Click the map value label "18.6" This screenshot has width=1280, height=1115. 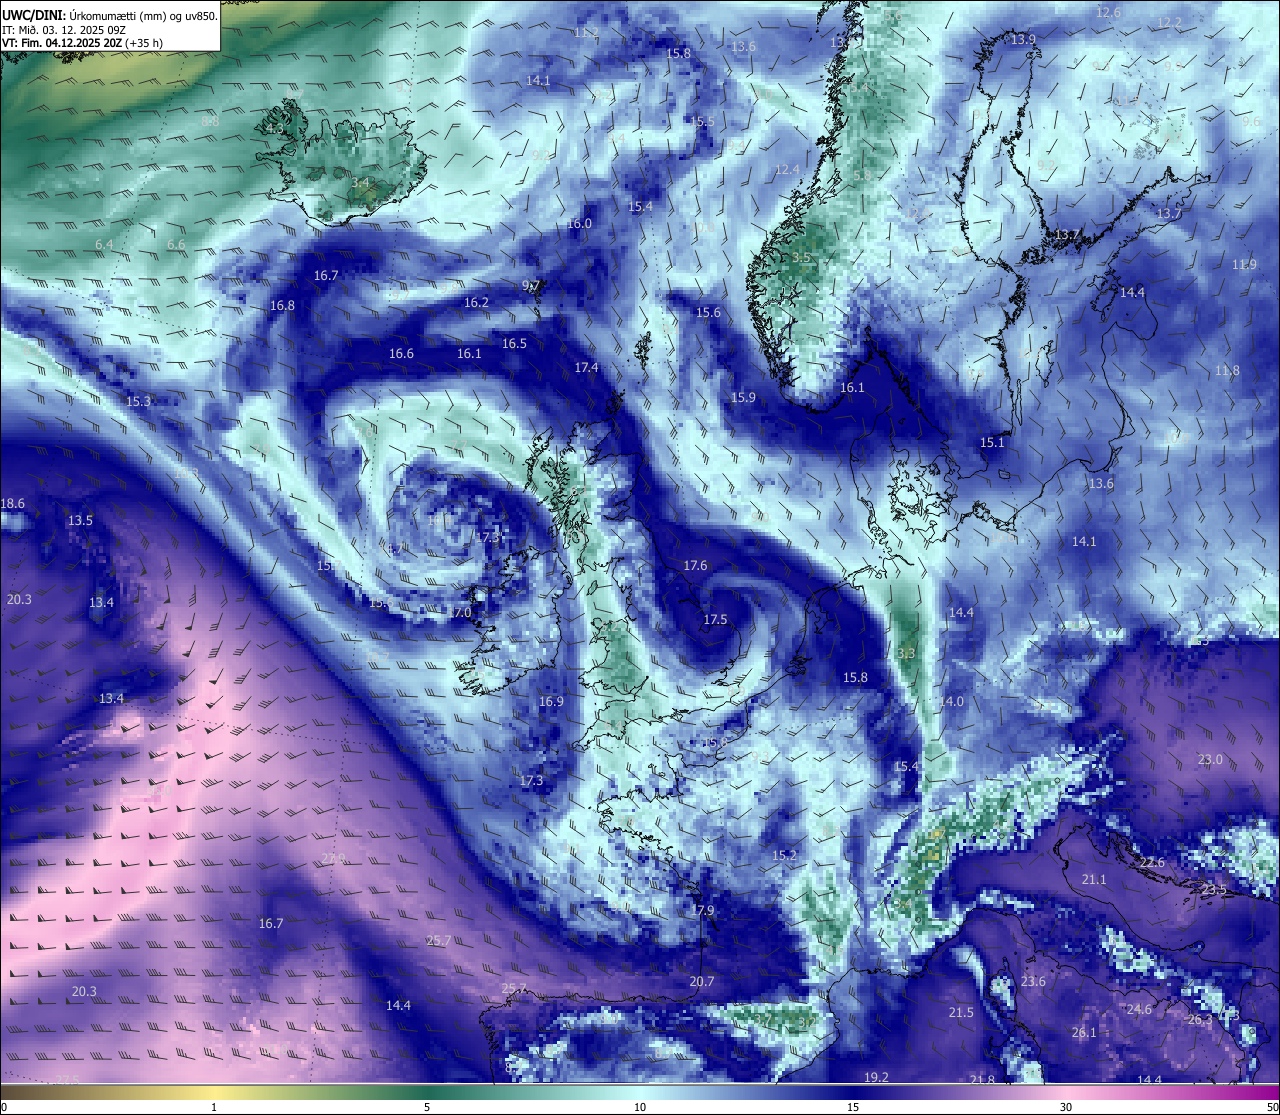(x=13, y=504)
